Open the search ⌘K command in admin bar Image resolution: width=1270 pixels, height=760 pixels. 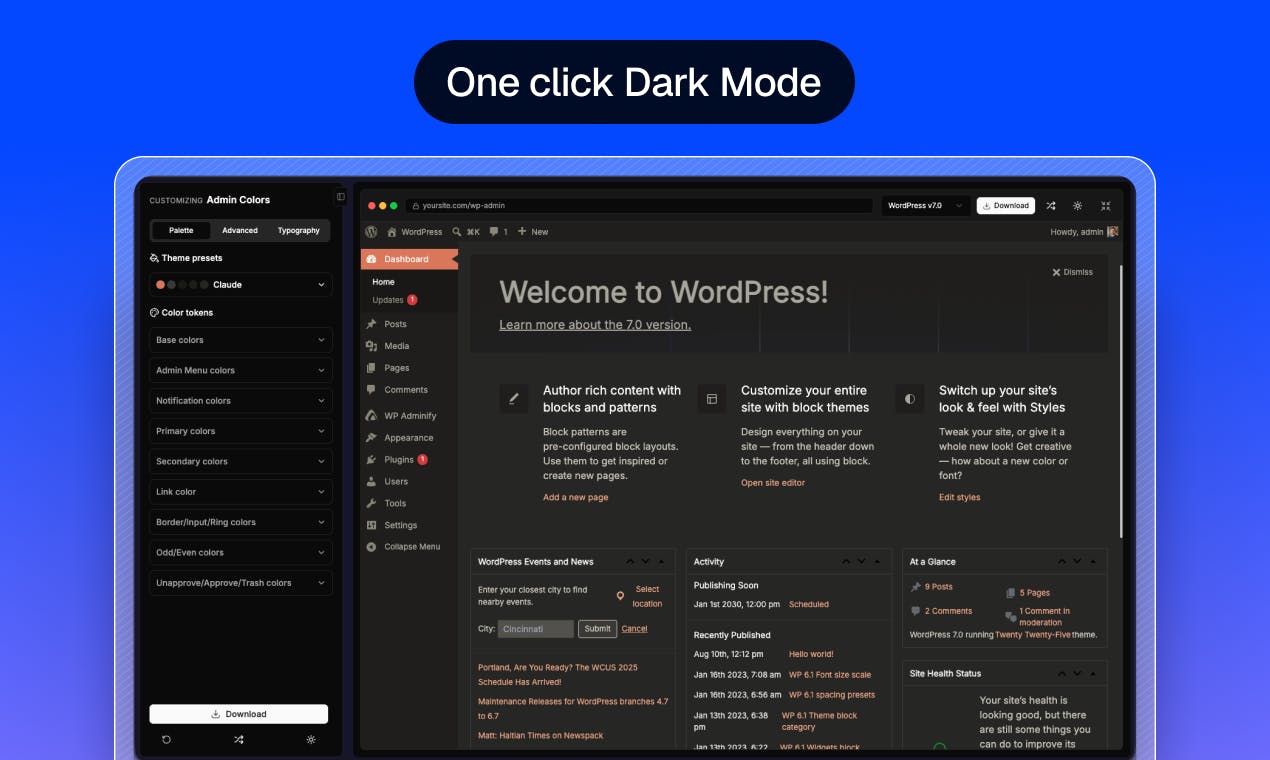point(466,231)
